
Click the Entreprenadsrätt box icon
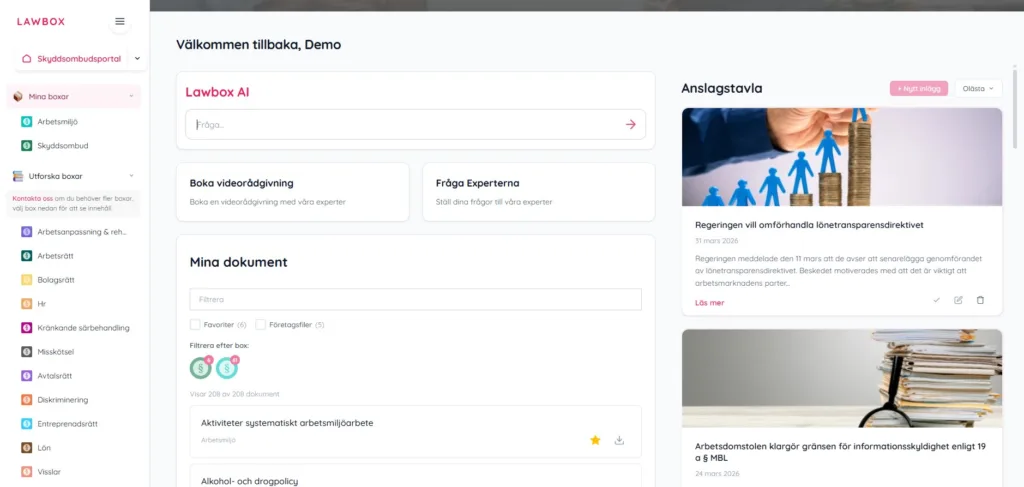(x=26, y=424)
